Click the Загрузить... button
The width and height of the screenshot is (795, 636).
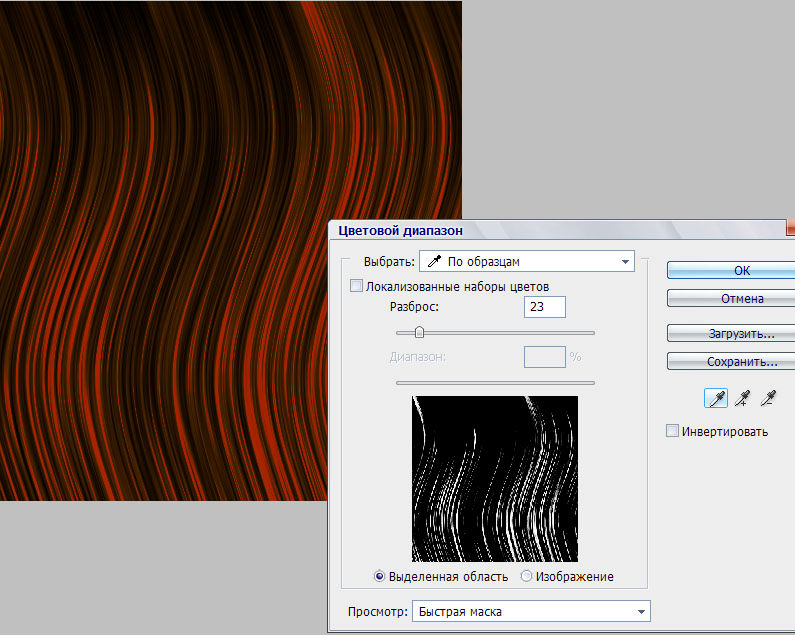click(731, 333)
